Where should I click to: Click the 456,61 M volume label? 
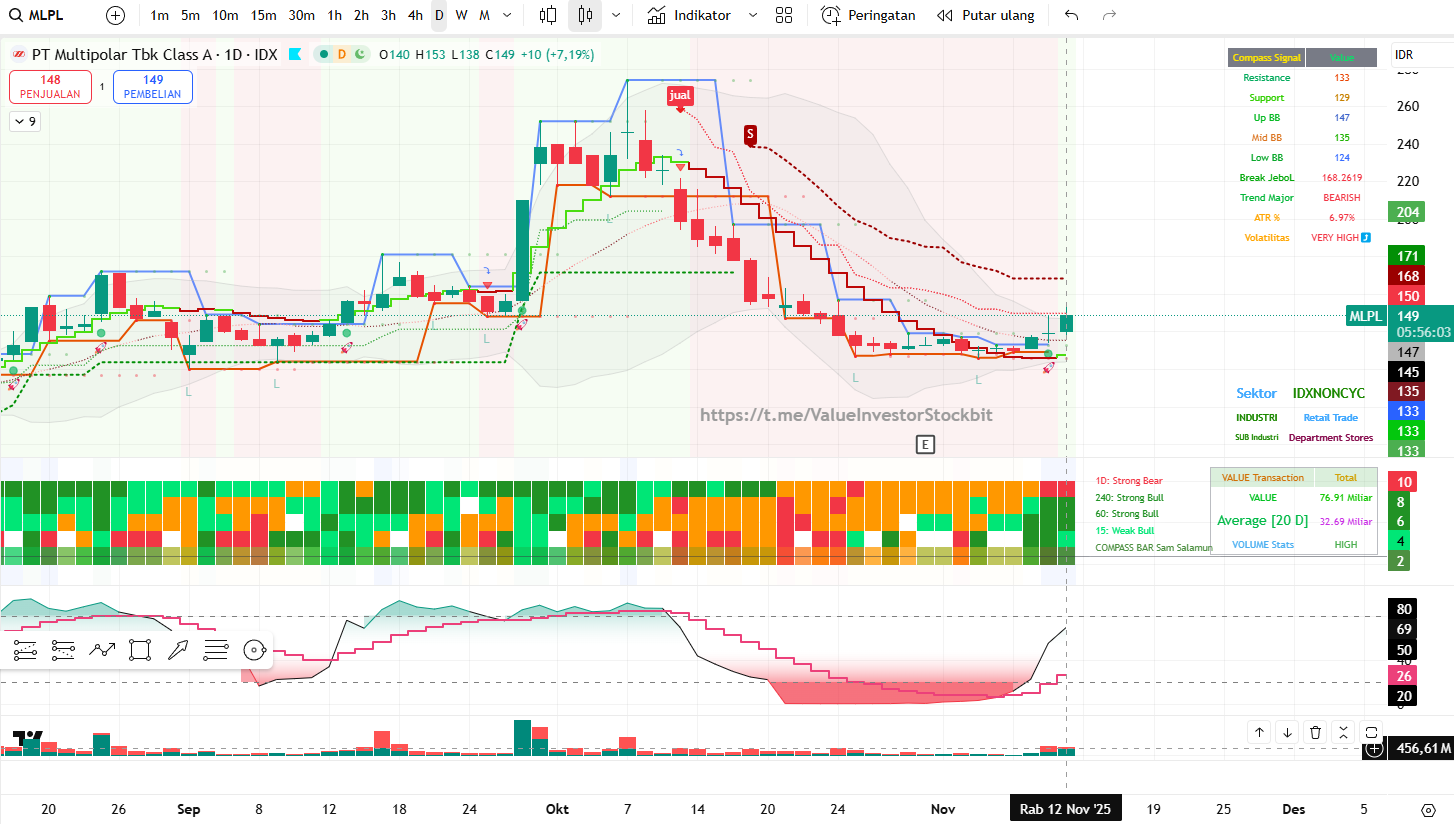(x=1421, y=748)
